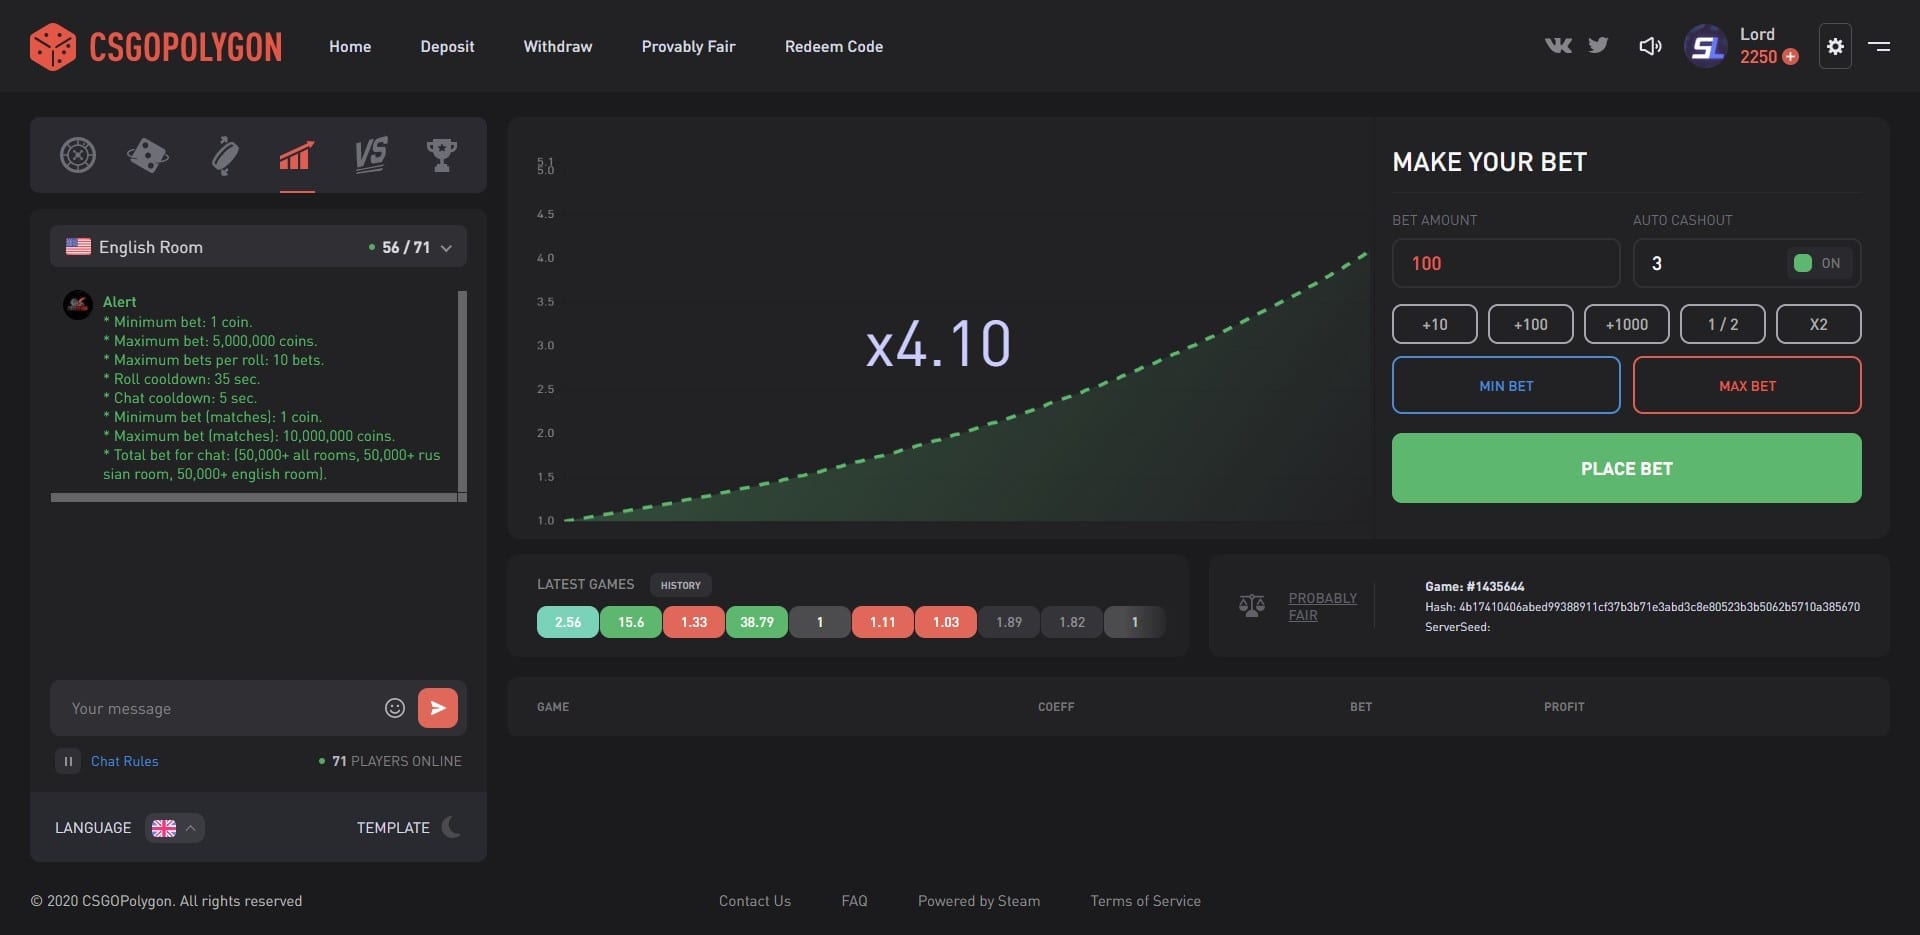Select the 1.82 latest game result

pyautogui.click(x=1072, y=622)
